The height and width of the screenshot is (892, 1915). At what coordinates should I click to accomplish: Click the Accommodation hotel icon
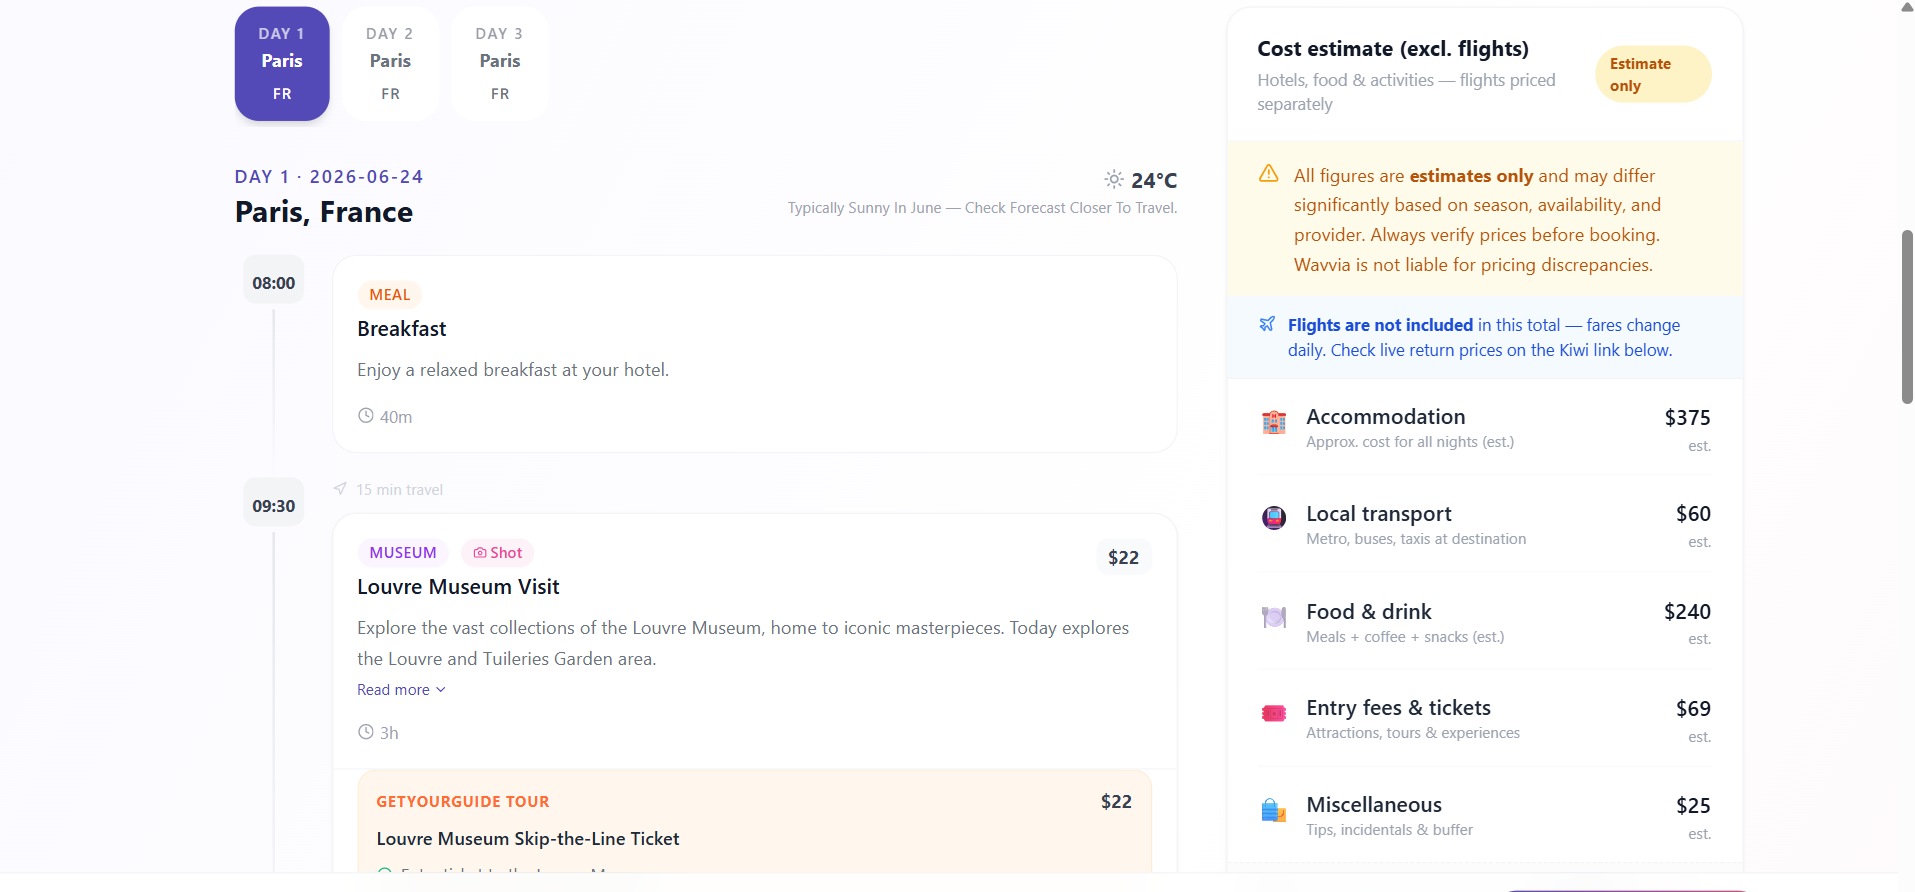tap(1274, 422)
